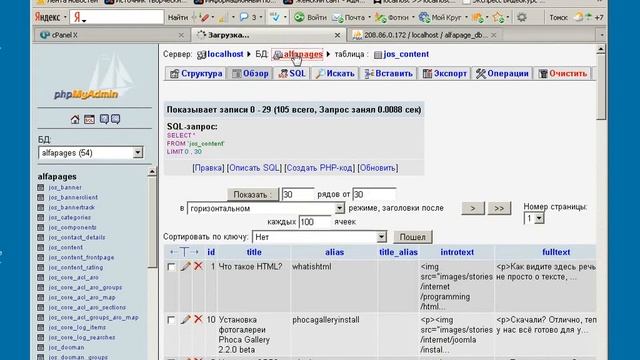
Task: Open the SQL query window icon
Action: point(89,120)
